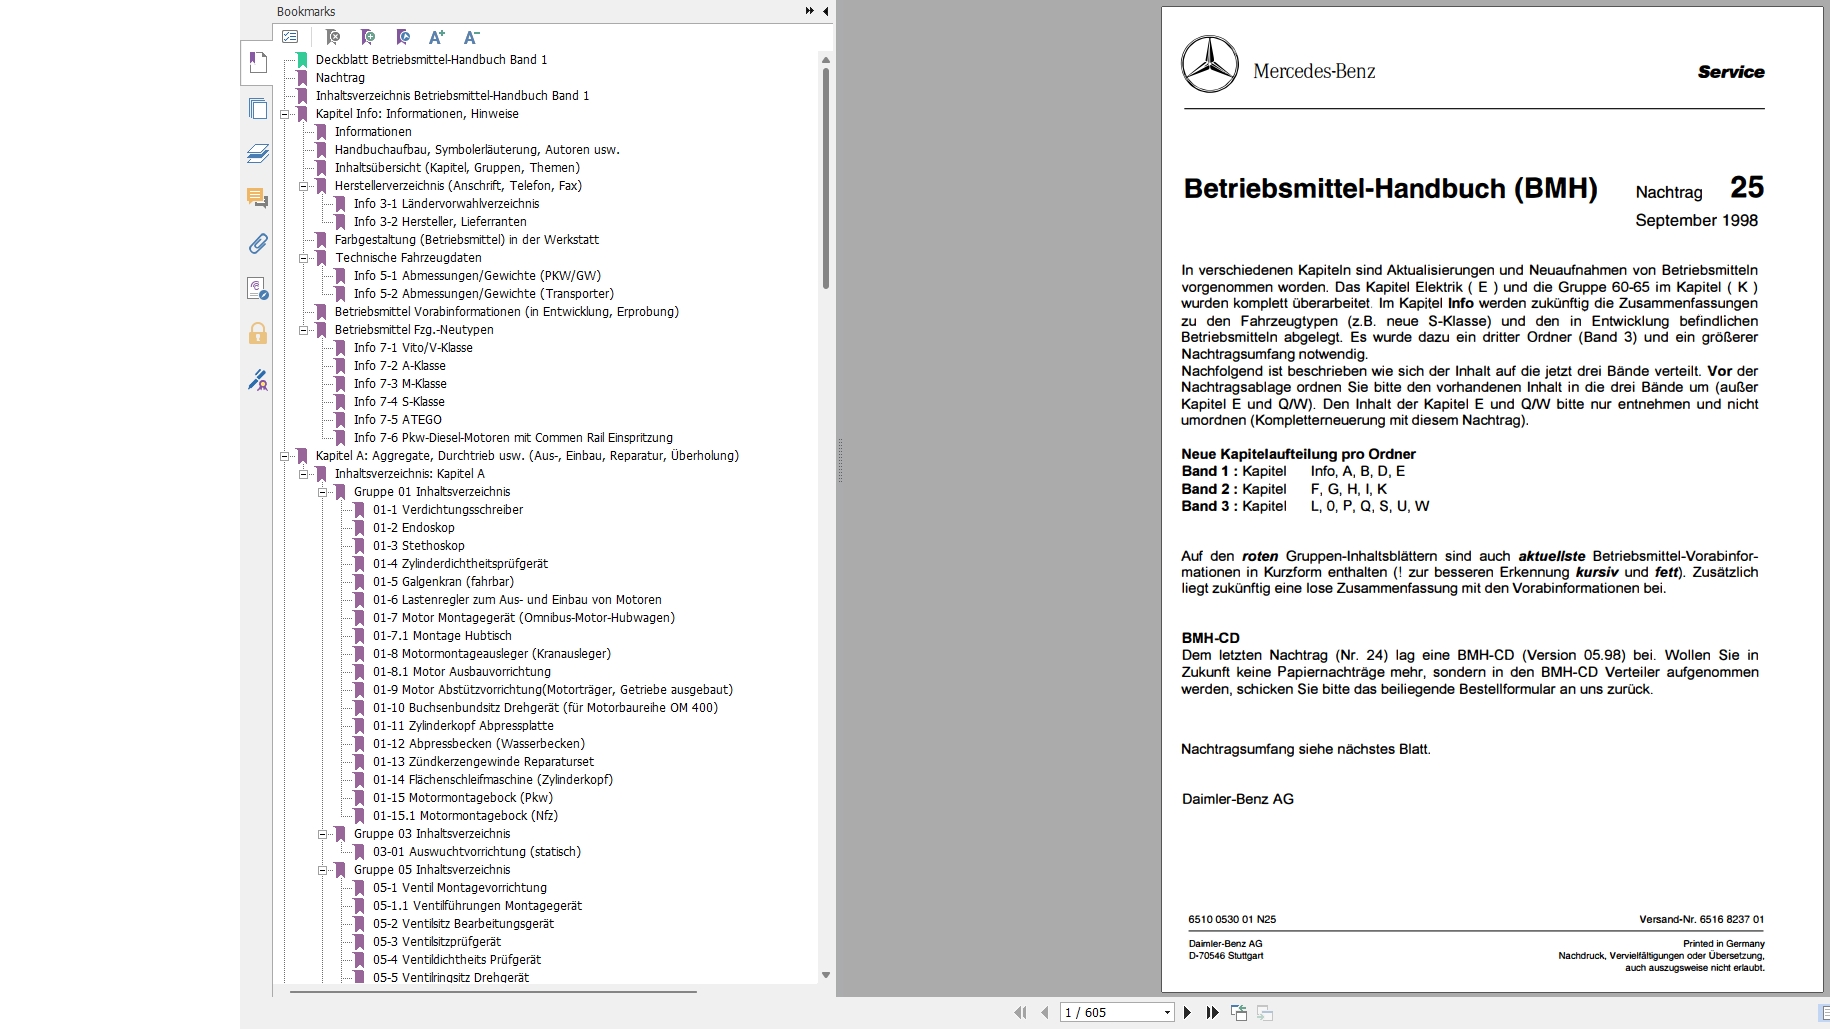The height and width of the screenshot is (1029, 1830).
Task: Open the Pages thumbnails panel
Action: [258, 109]
